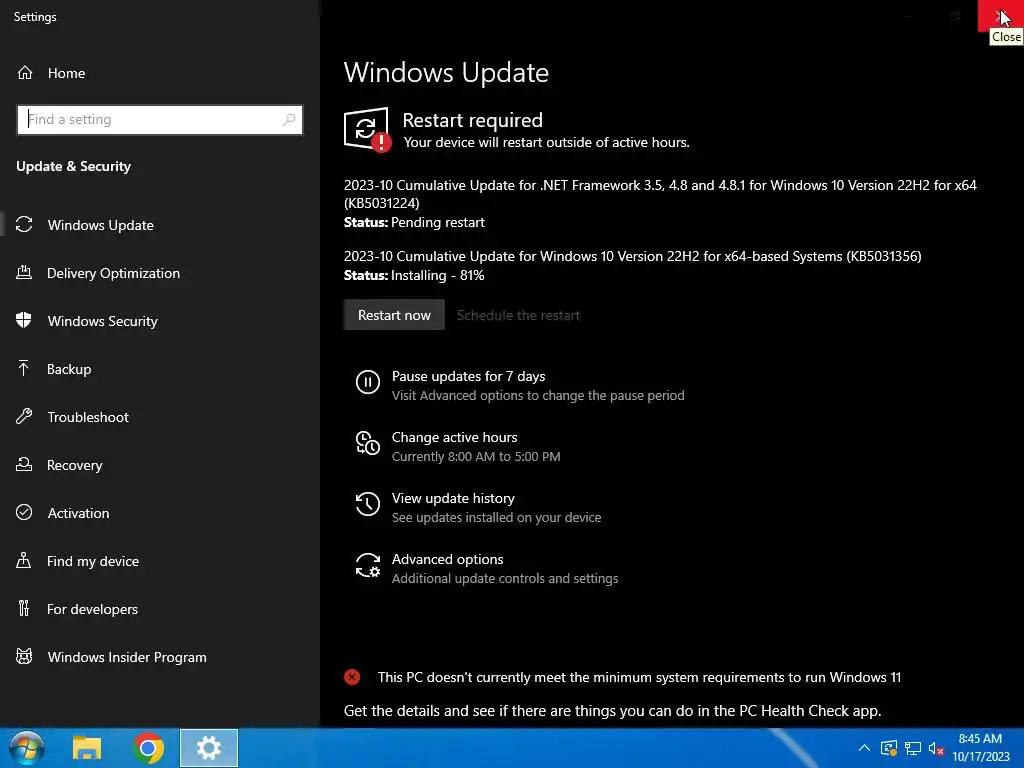Click the Windows Insider Program cat icon
1024x768 pixels.
(x=24, y=657)
